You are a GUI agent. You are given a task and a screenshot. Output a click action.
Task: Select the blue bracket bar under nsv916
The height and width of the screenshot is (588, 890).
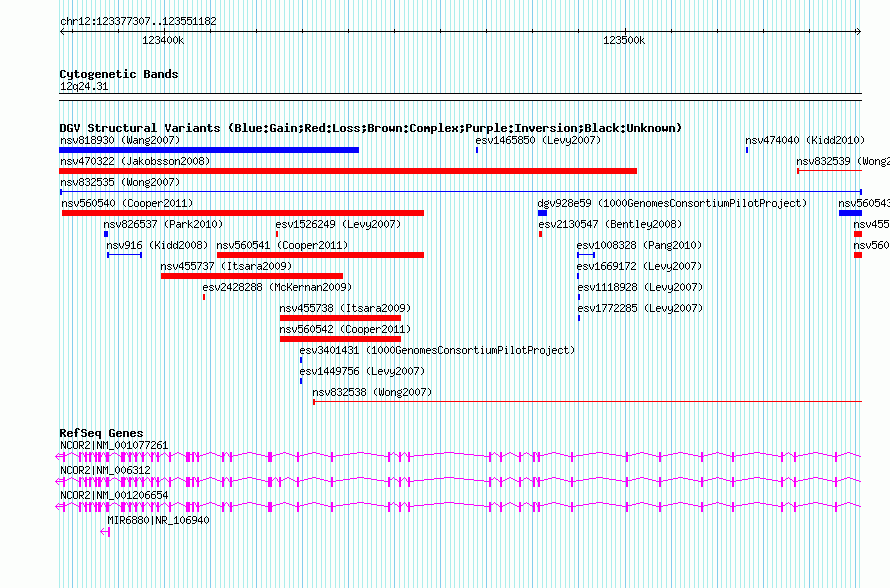coord(124,255)
